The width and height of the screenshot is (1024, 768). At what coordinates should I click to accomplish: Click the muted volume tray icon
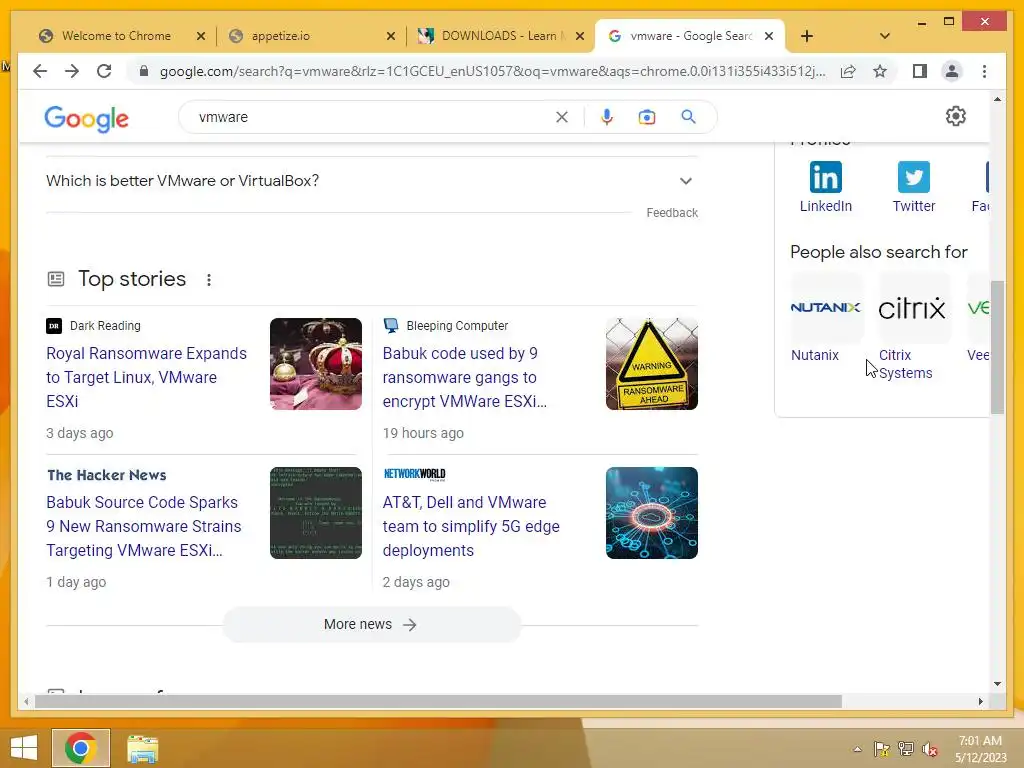coord(929,749)
